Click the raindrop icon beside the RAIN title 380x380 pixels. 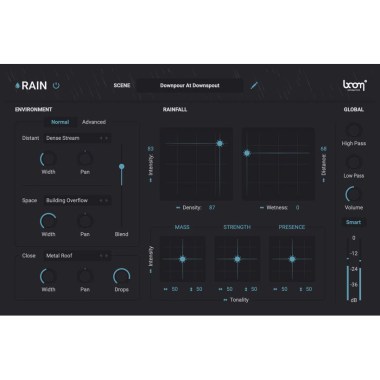17,86
